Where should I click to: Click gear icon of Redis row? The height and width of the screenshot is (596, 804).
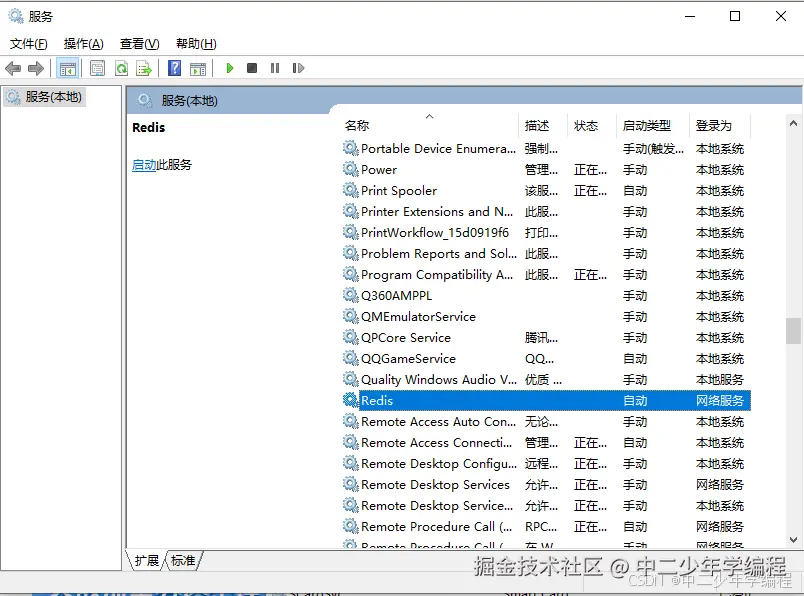[x=350, y=400]
